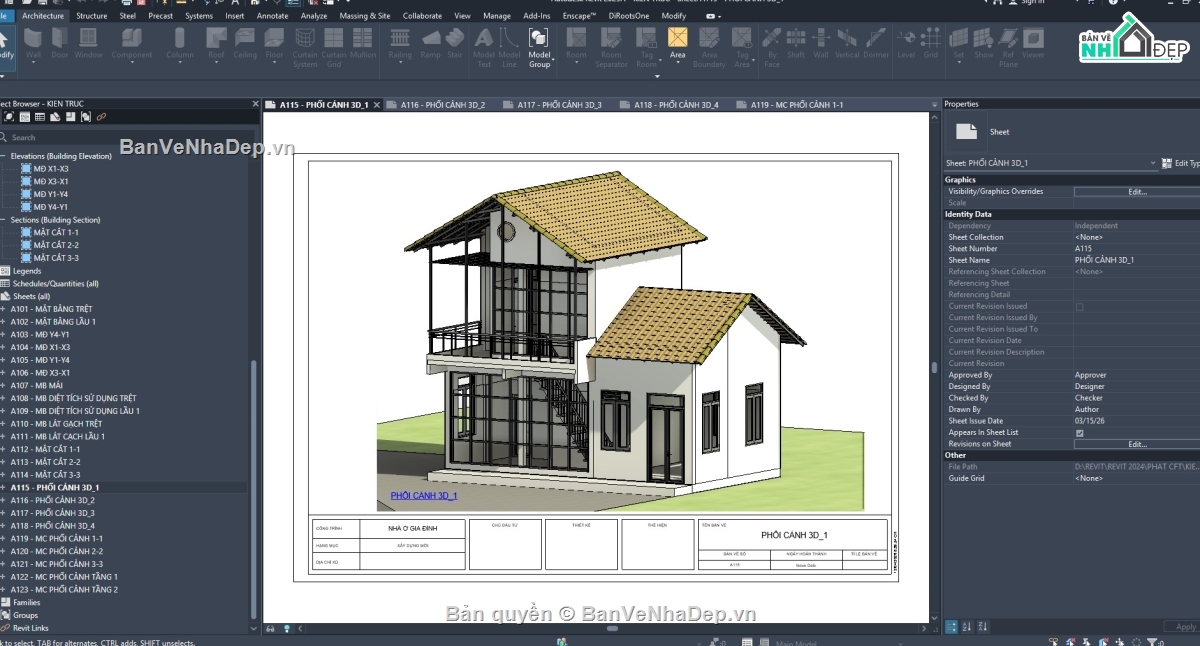The height and width of the screenshot is (646, 1200).
Task: Select the MĐ Y1-Y4 elevation view
Action: click(x=51, y=194)
